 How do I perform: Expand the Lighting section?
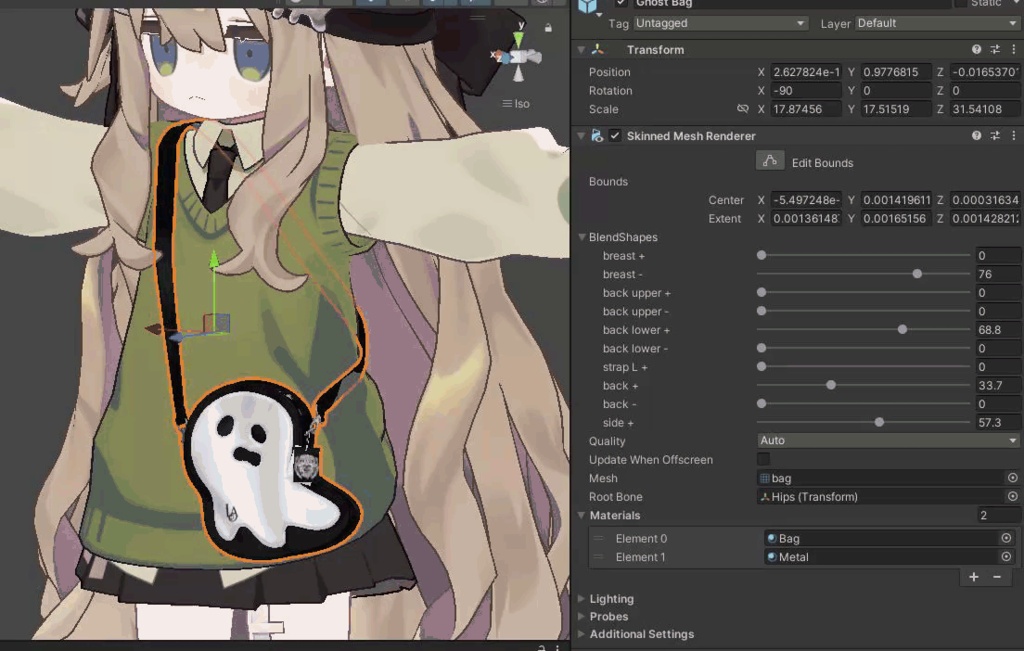point(581,598)
